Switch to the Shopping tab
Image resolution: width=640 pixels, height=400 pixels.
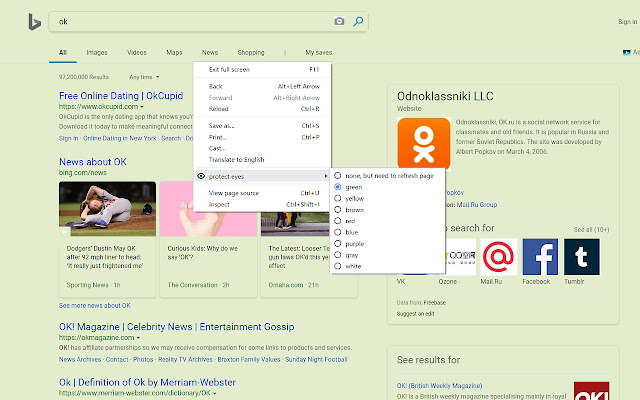(251, 53)
